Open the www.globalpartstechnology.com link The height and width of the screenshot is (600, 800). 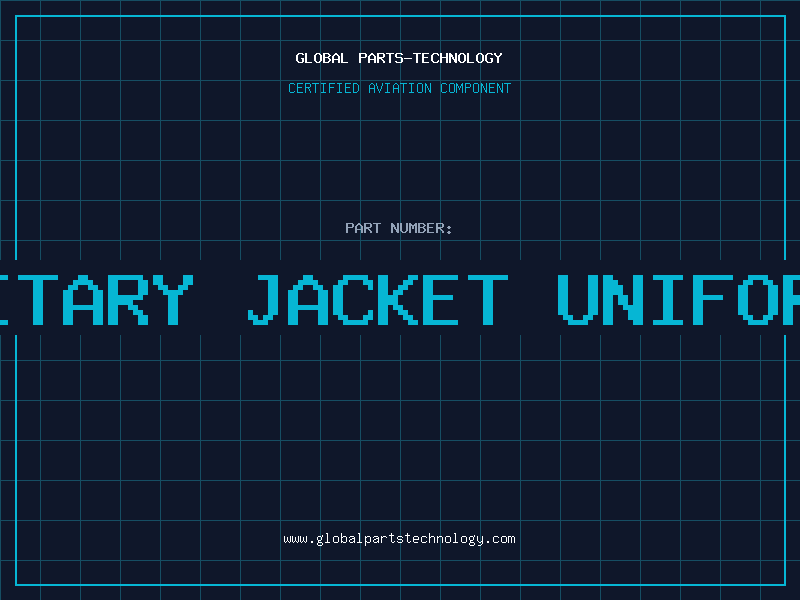coord(399,539)
